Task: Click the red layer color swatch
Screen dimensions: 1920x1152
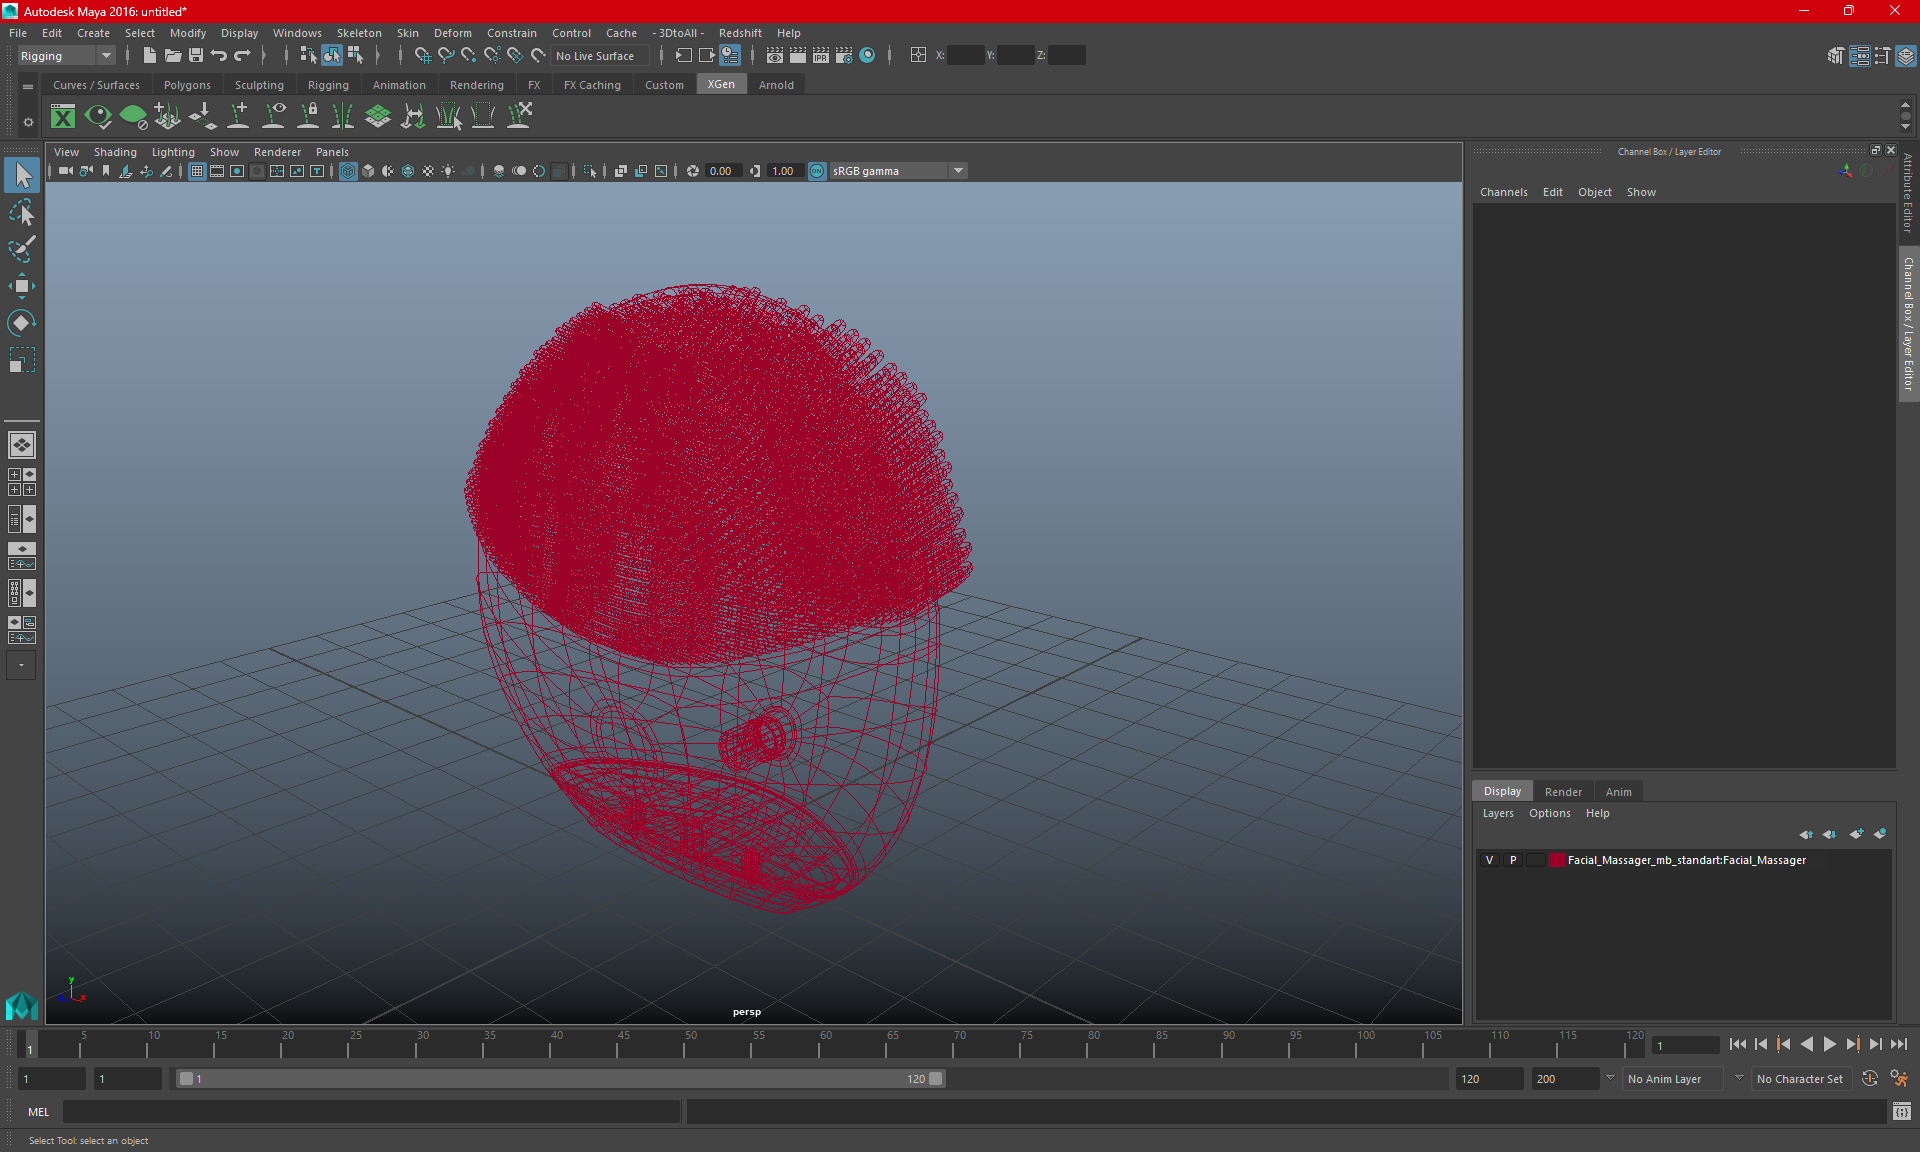Action: pyautogui.click(x=1557, y=860)
